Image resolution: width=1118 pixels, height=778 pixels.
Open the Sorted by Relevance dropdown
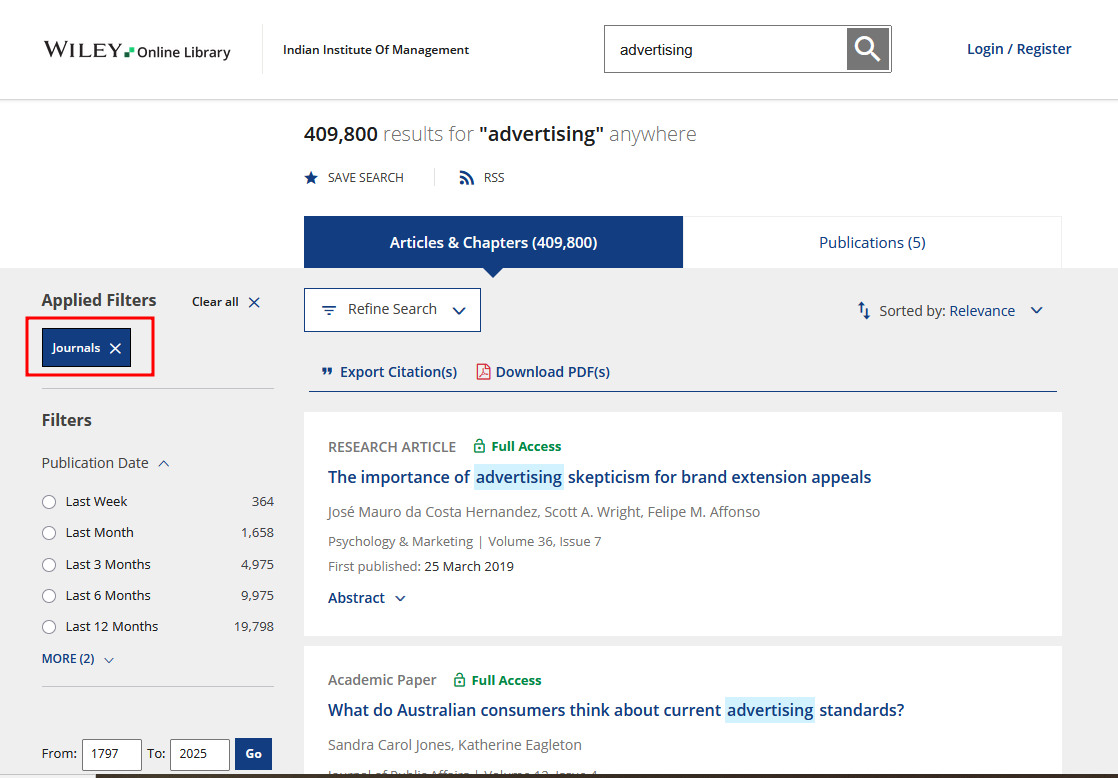coord(995,311)
